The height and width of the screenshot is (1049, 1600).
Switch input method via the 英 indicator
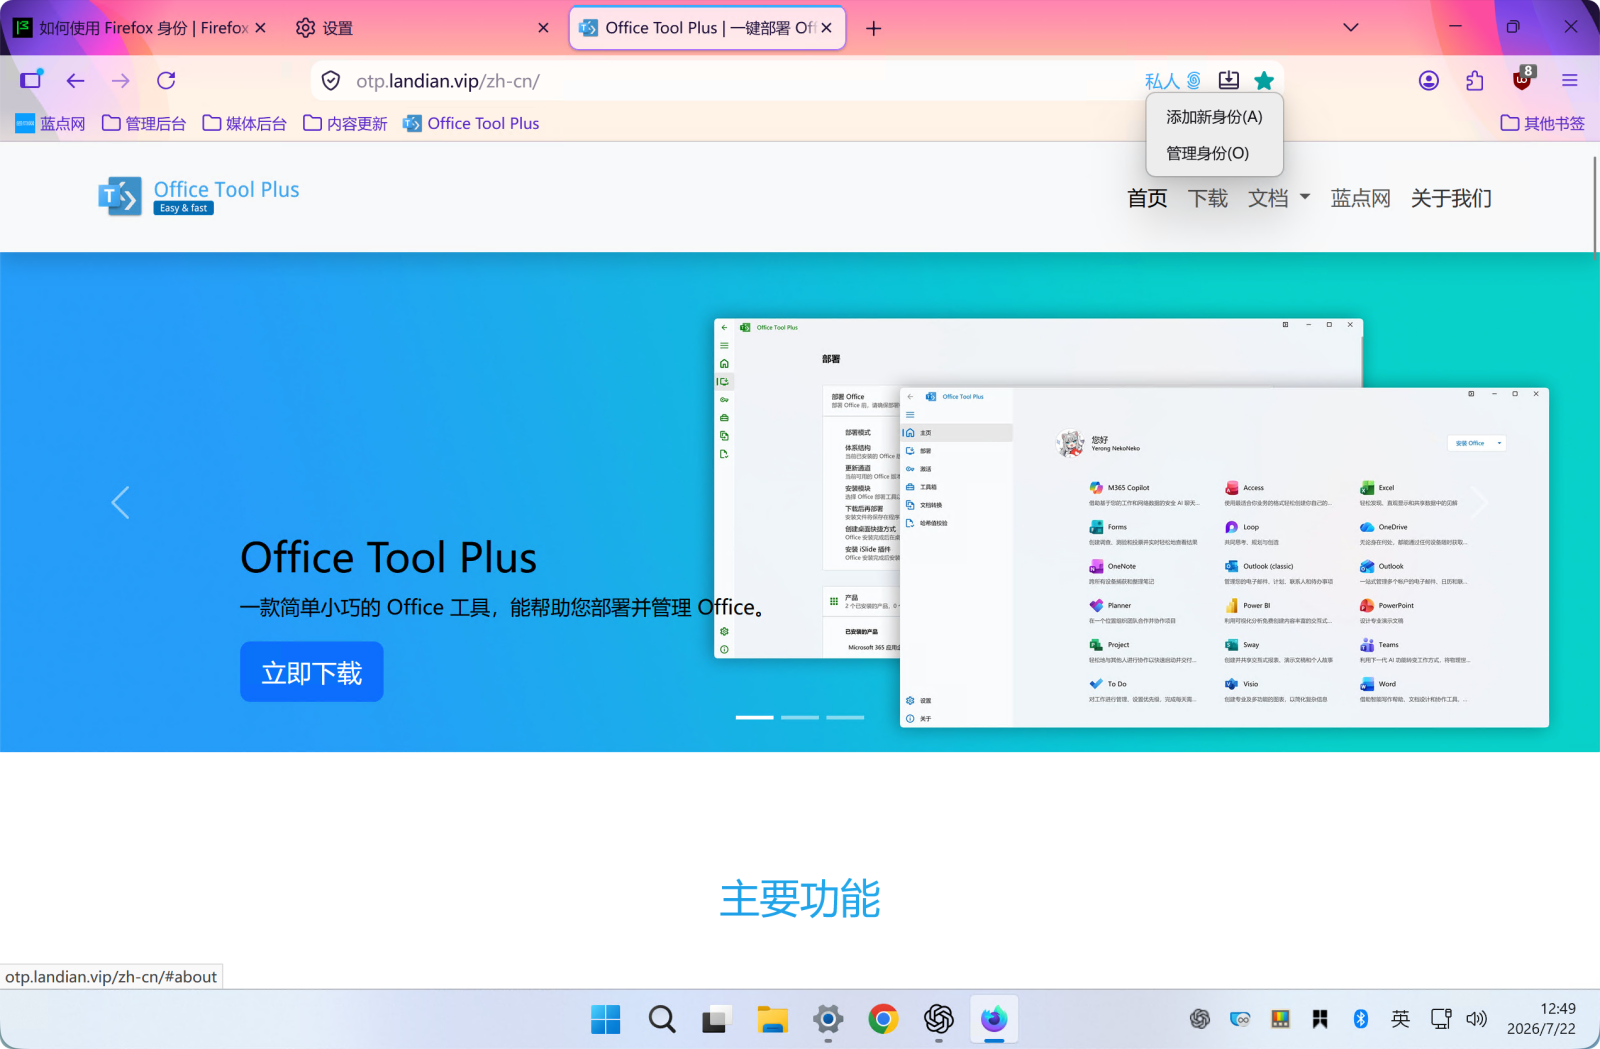1400,1019
